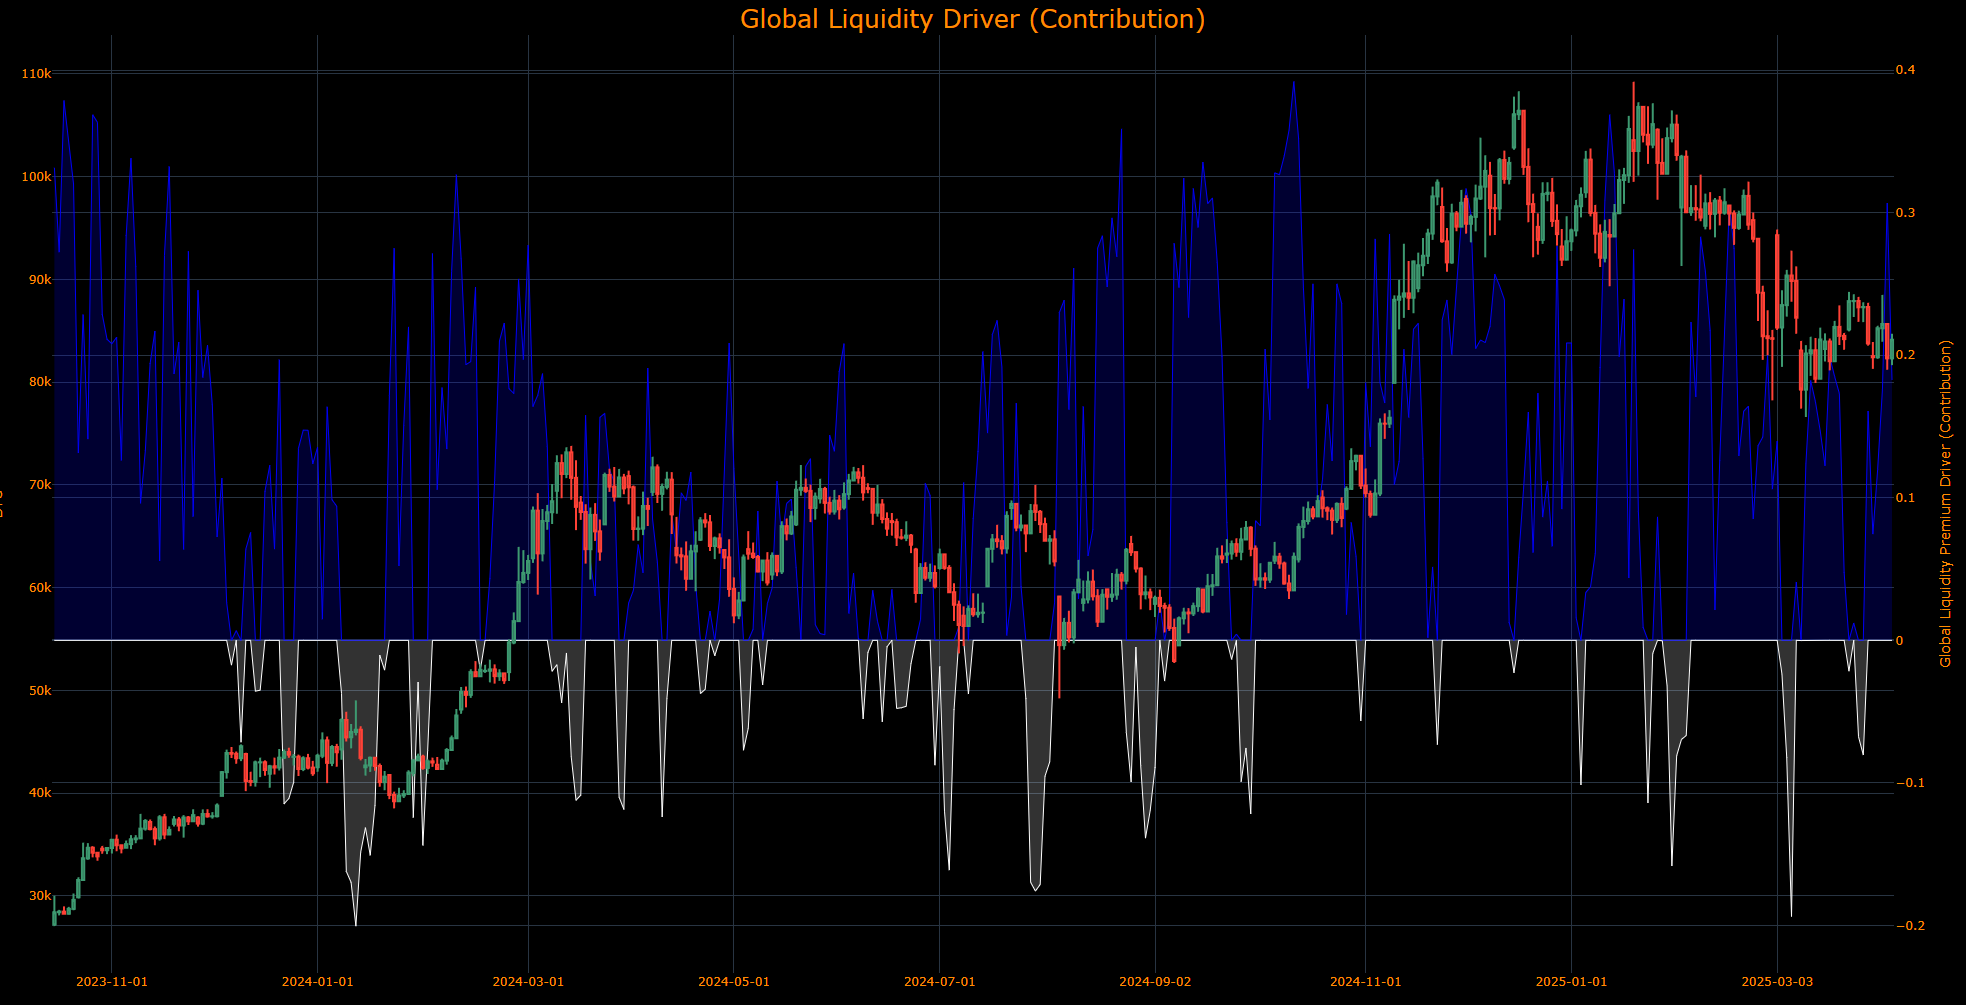This screenshot has width=1966, height=1005.
Task: Click the 60k left axis label
Action: coord(40,588)
